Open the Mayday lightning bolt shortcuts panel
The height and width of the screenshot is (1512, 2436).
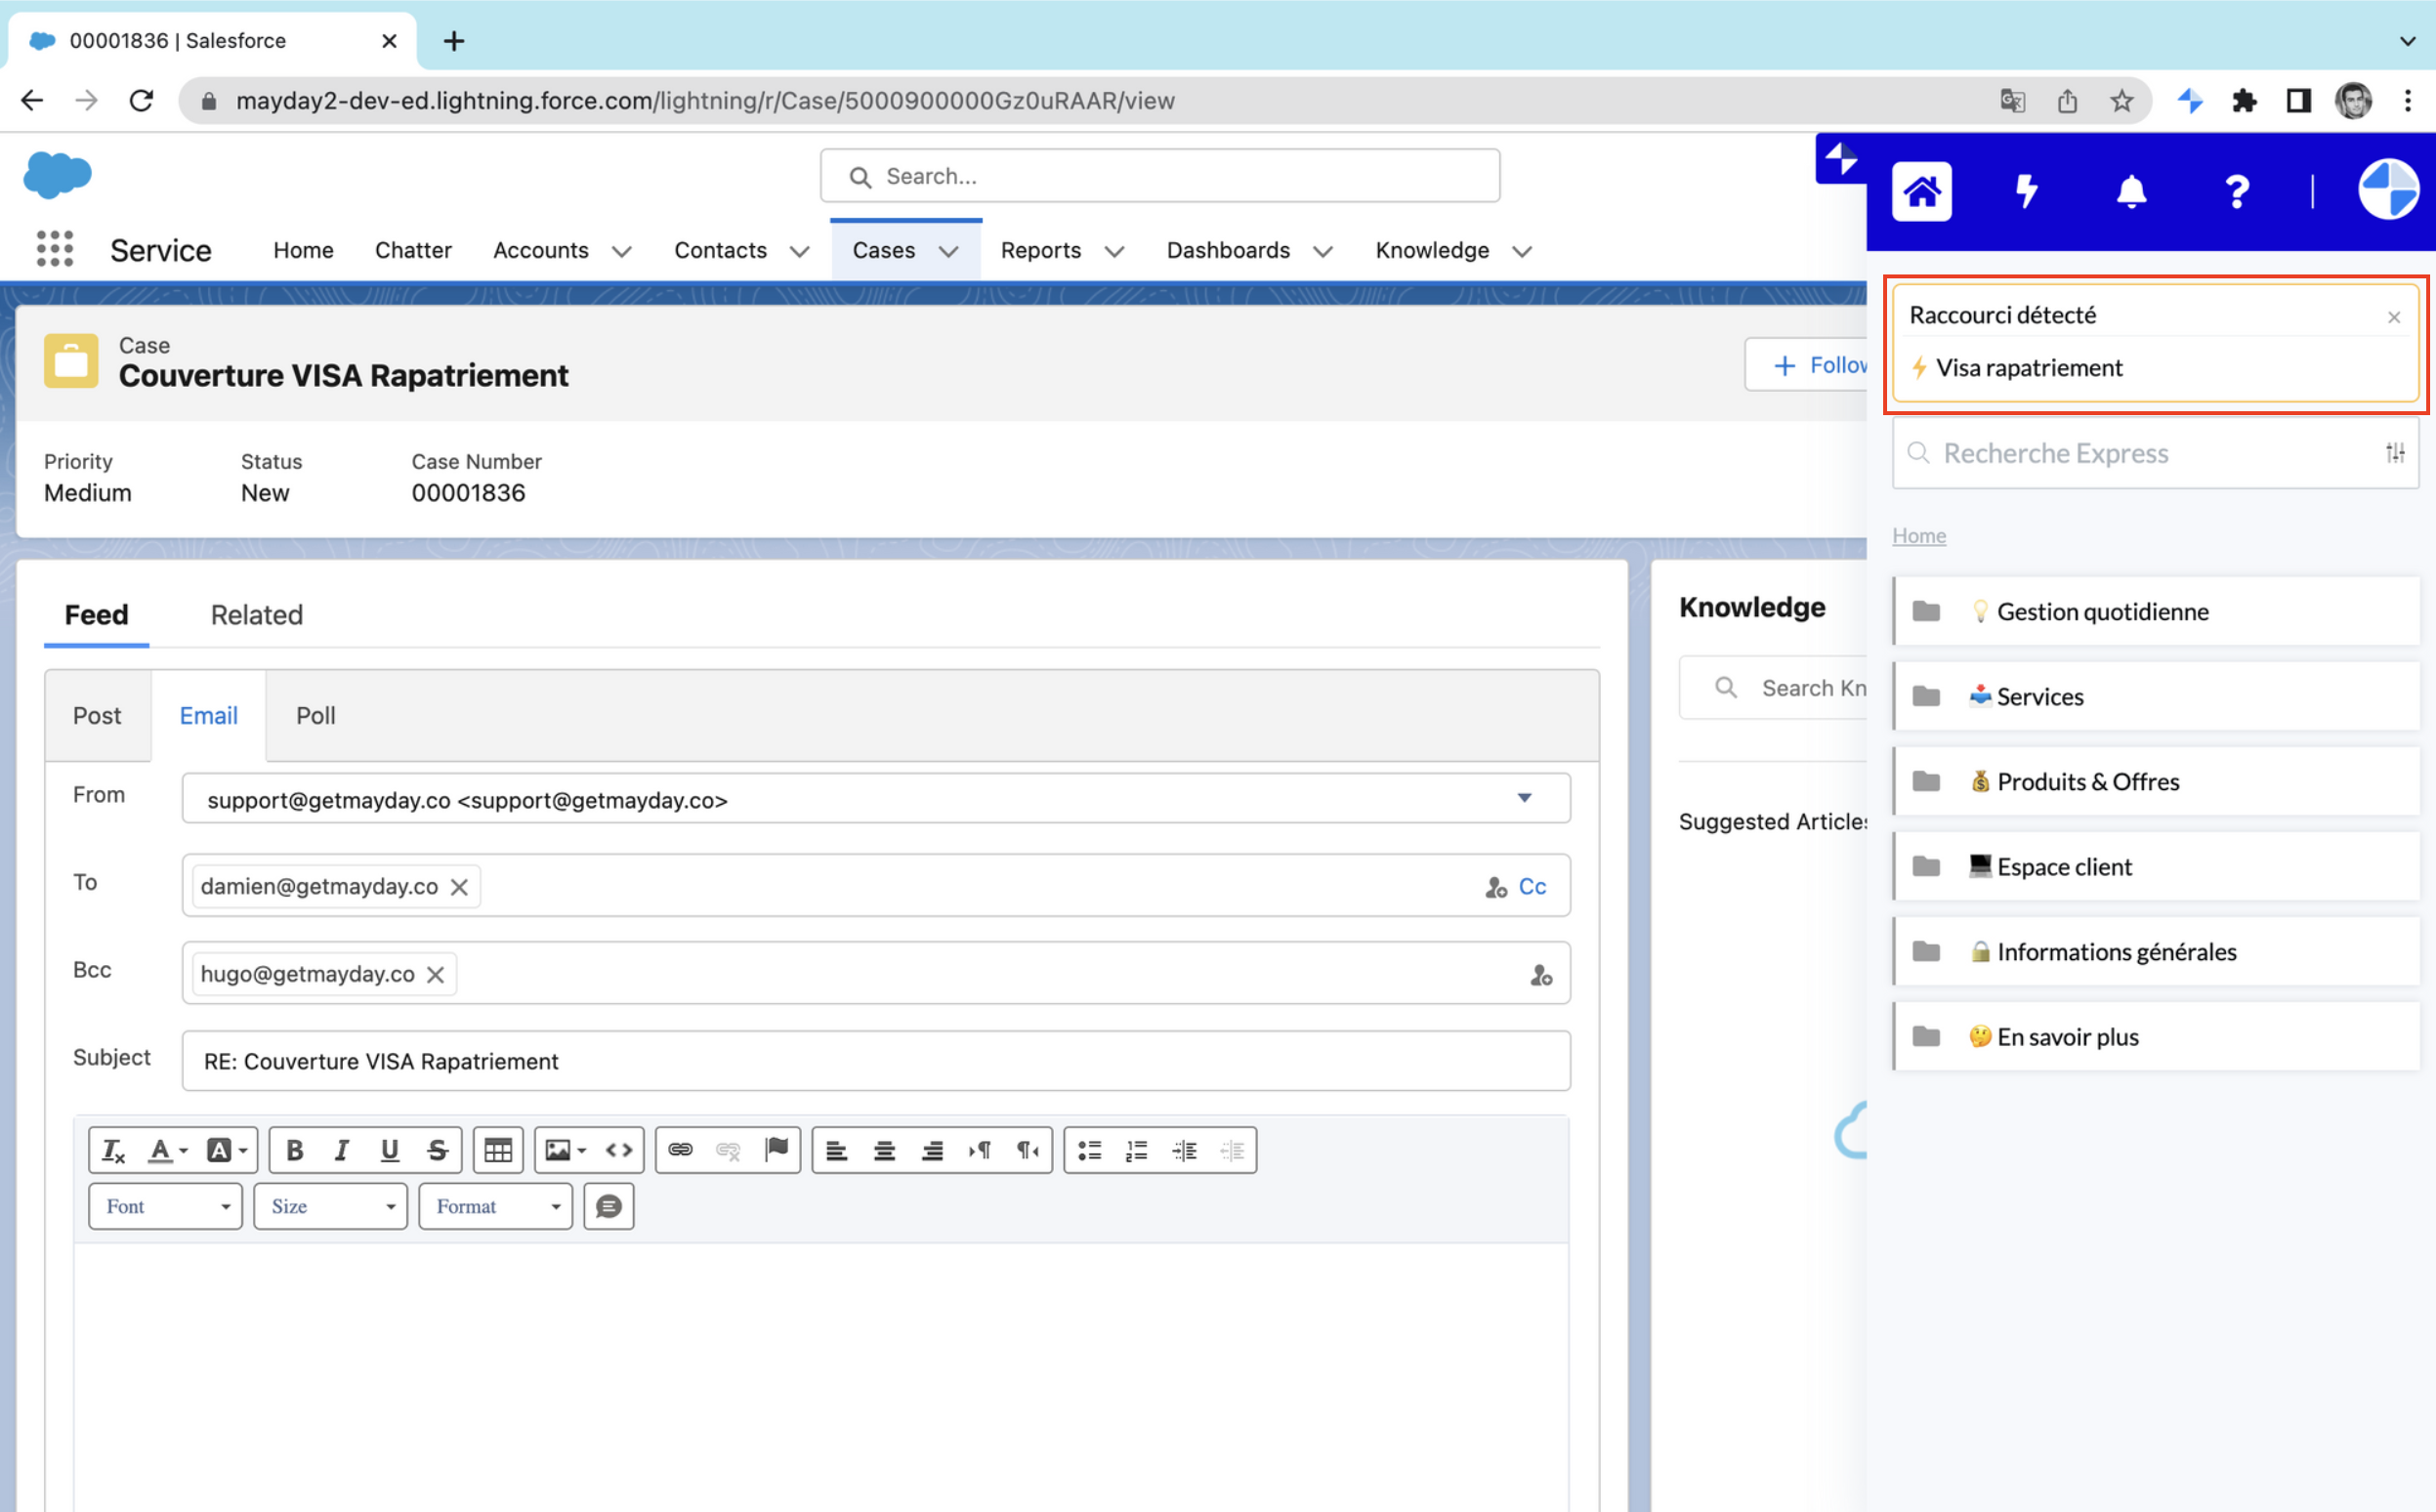tap(2026, 190)
